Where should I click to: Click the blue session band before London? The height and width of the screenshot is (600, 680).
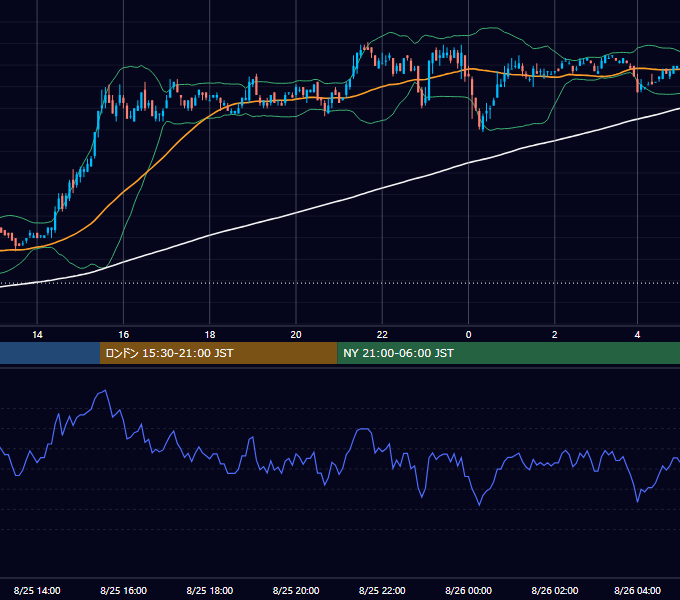pos(50,353)
